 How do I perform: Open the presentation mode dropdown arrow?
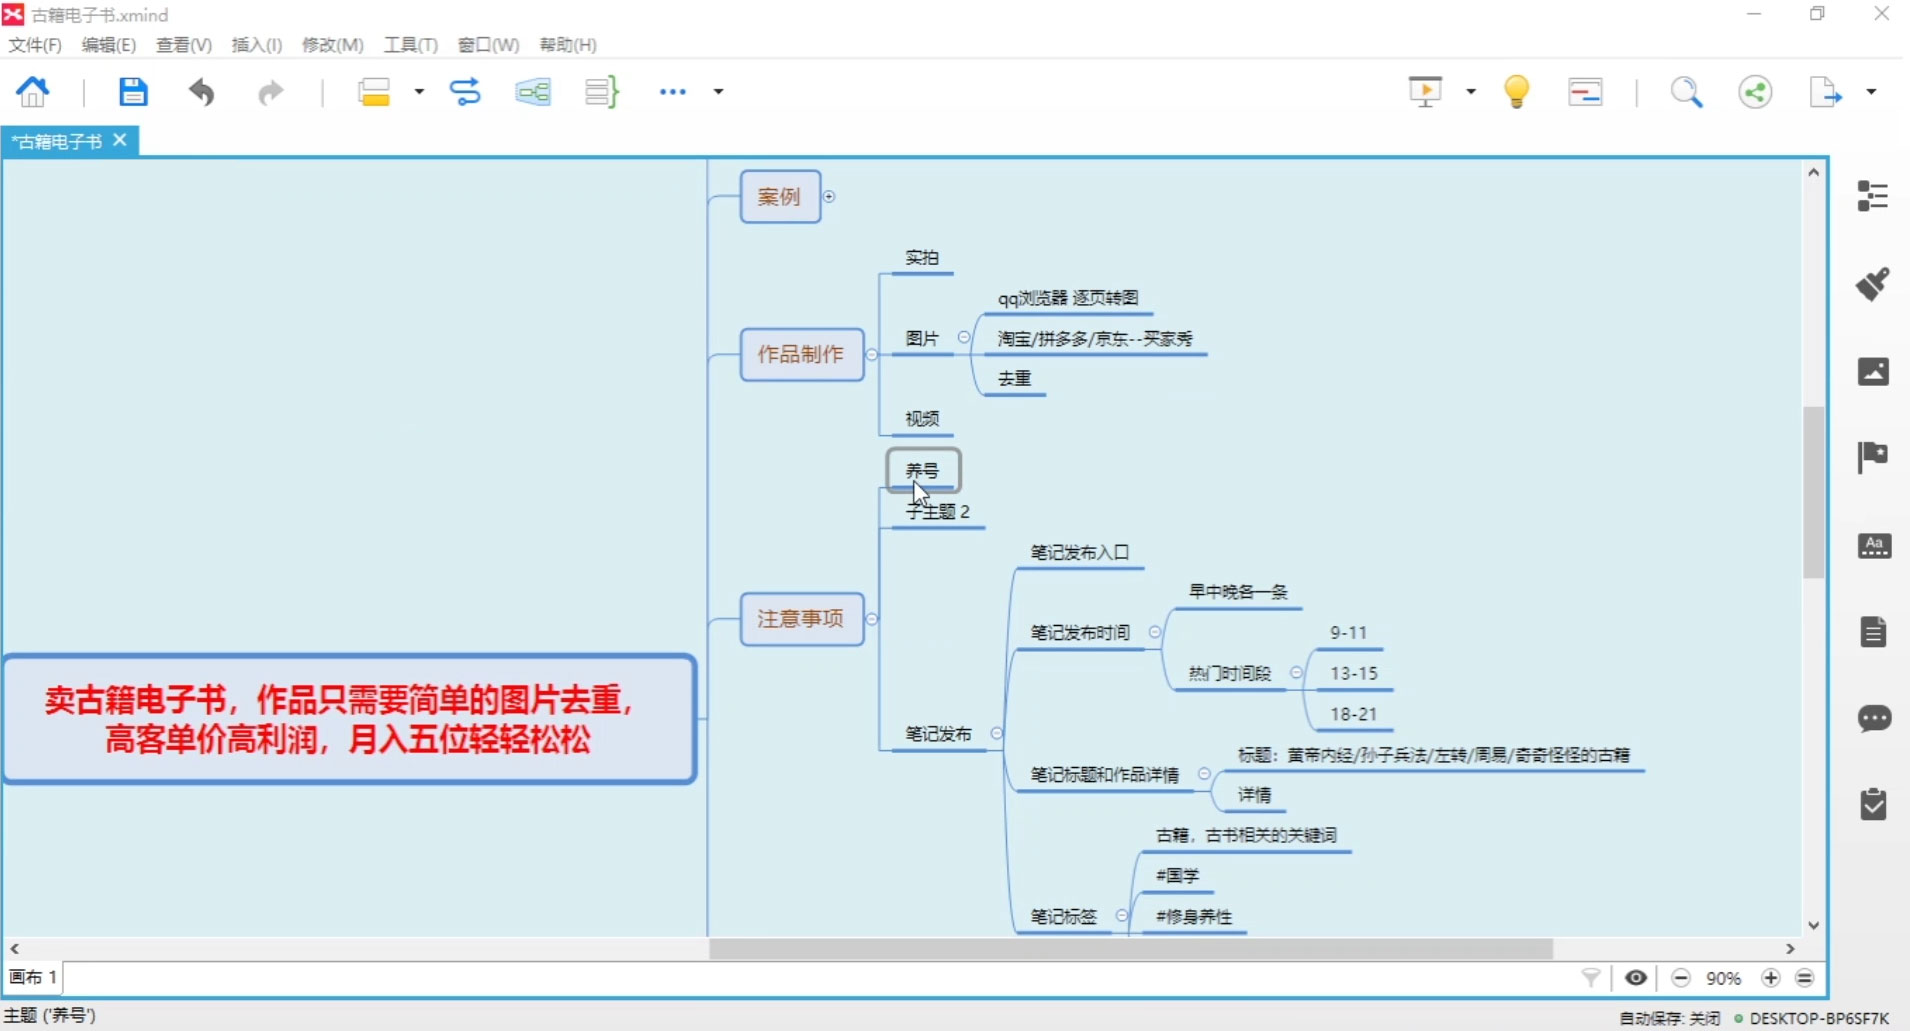[x=1470, y=91]
